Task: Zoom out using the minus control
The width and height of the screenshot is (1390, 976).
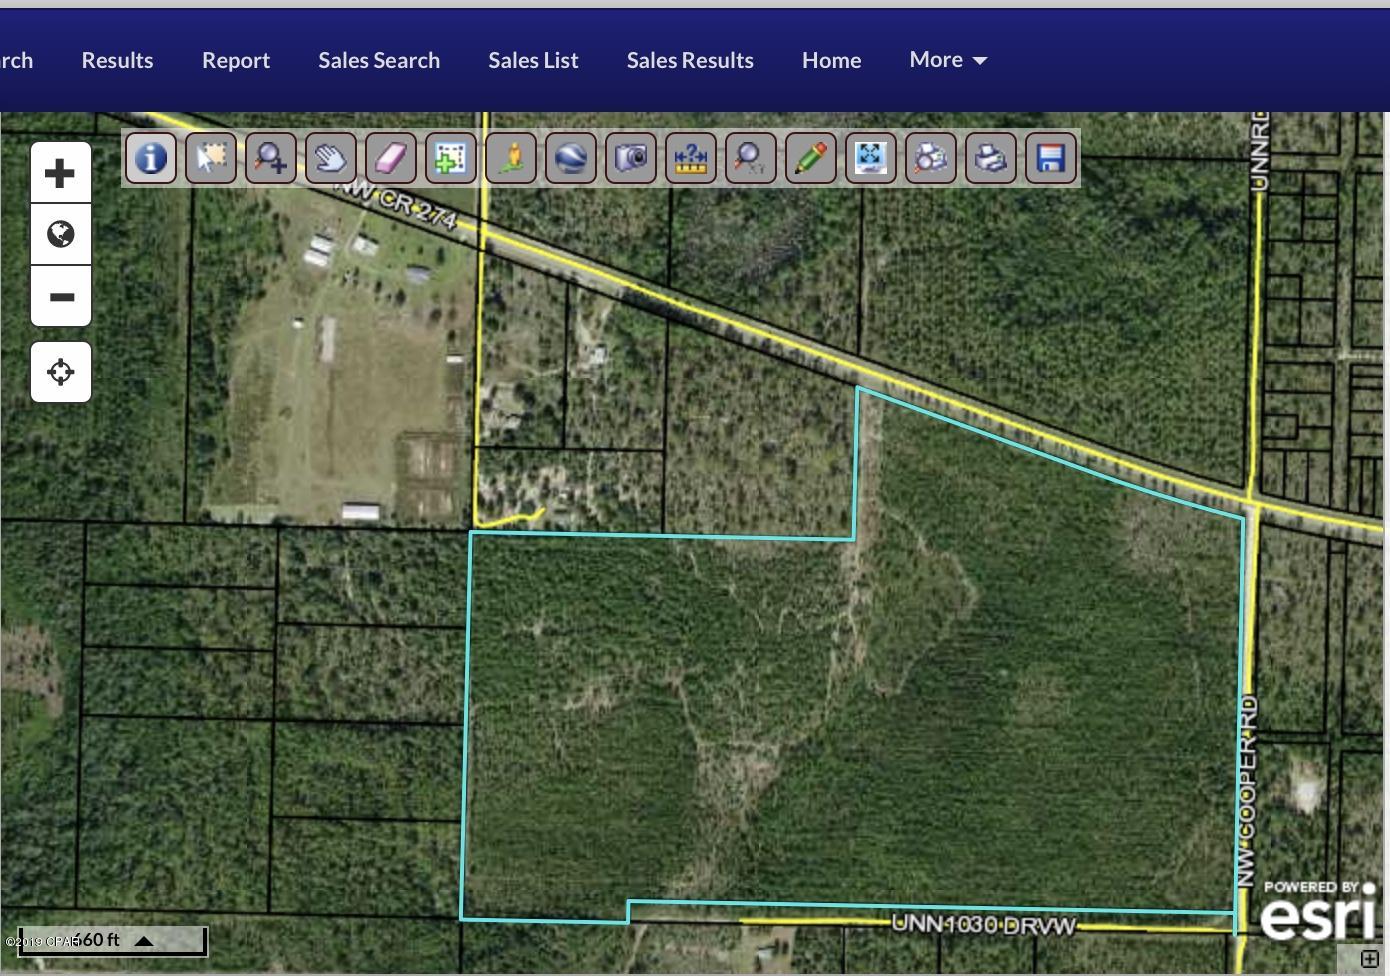Action: click(x=60, y=296)
